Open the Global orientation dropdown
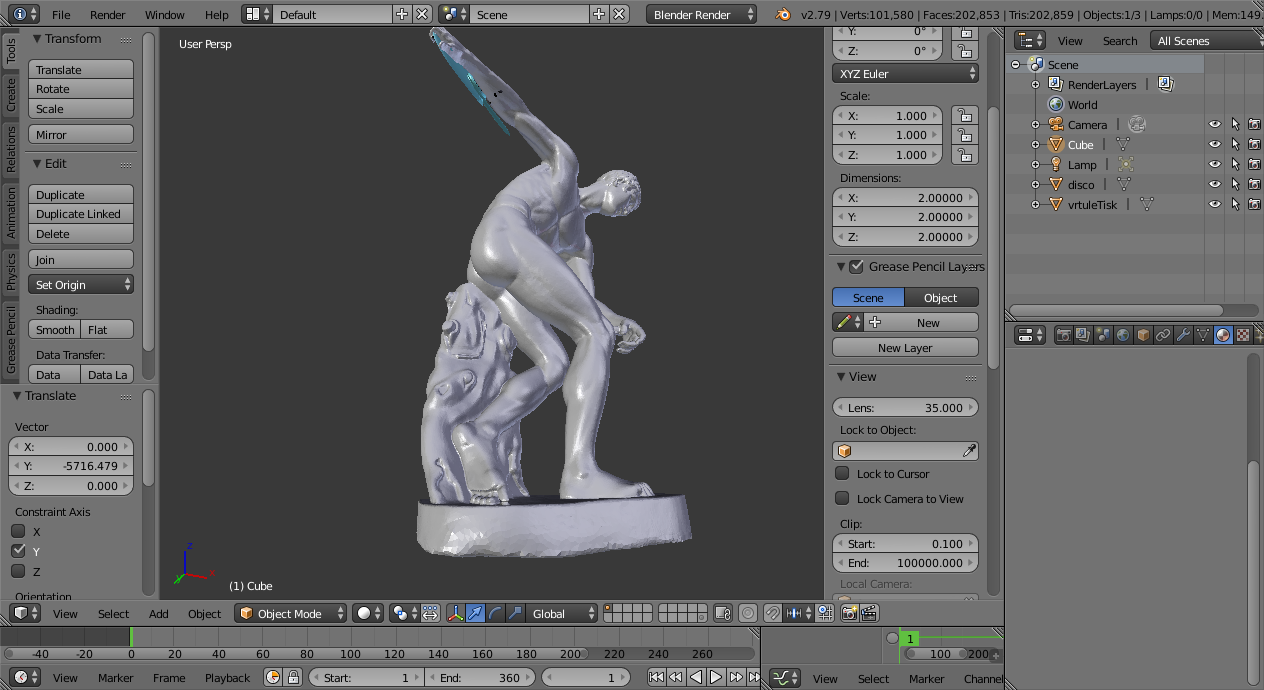 (563, 613)
